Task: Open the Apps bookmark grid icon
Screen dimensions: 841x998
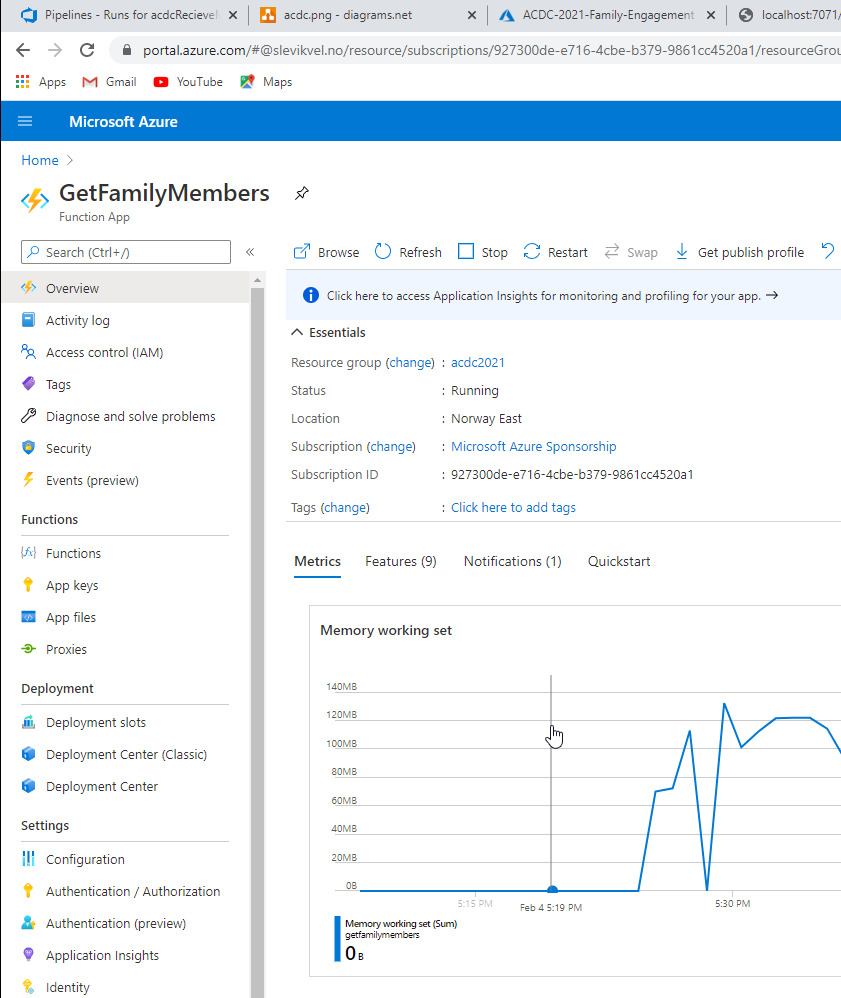Action: [x=23, y=81]
